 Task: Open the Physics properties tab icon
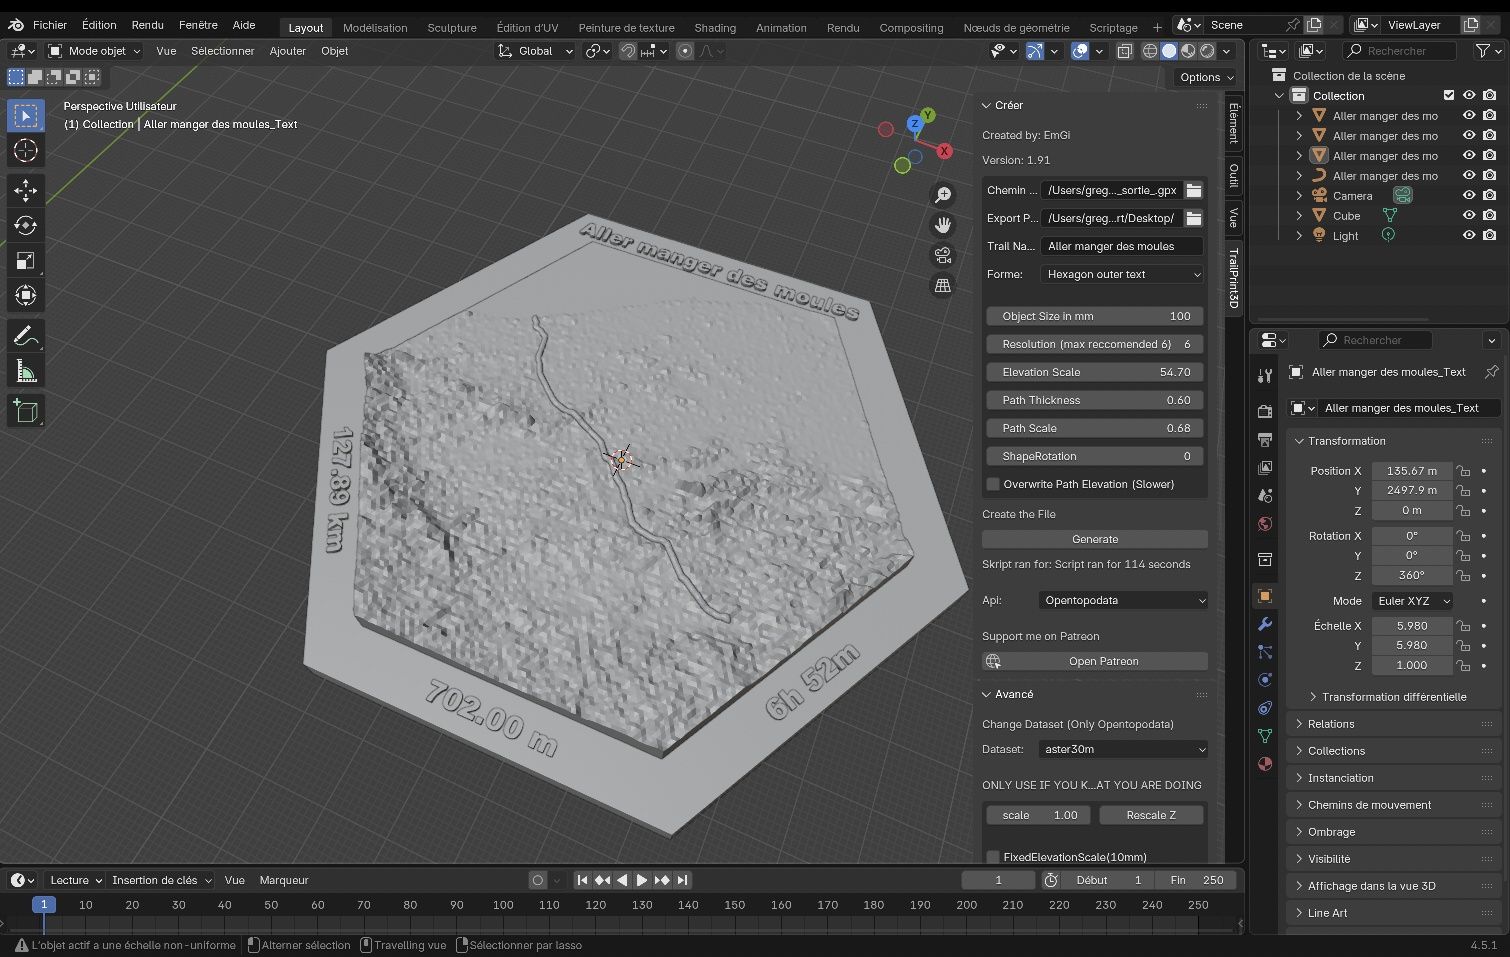[1265, 680]
